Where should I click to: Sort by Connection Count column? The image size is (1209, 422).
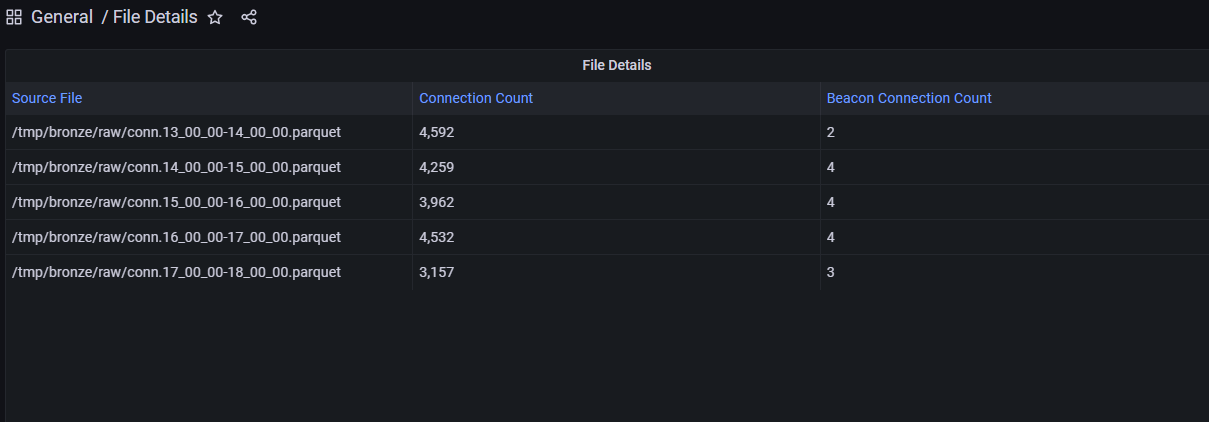(x=476, y=98)
